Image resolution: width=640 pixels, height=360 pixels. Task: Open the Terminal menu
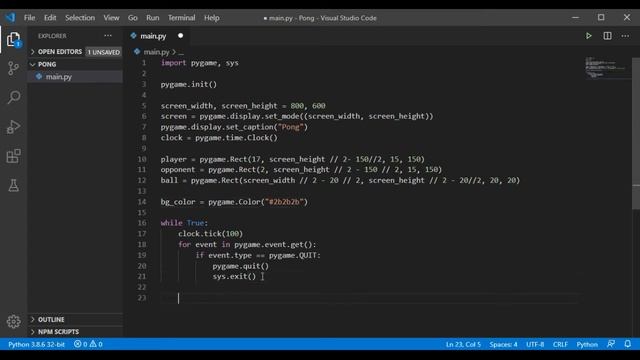point(182,18)
